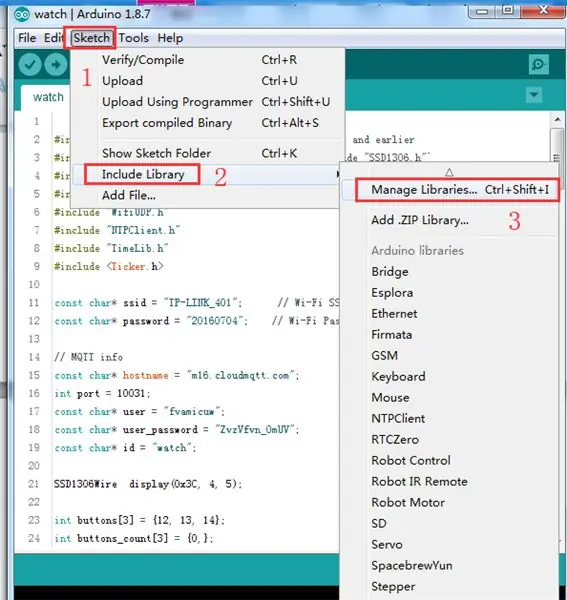Open the Edit menu
Screen dimensions: 567x600
53,38
